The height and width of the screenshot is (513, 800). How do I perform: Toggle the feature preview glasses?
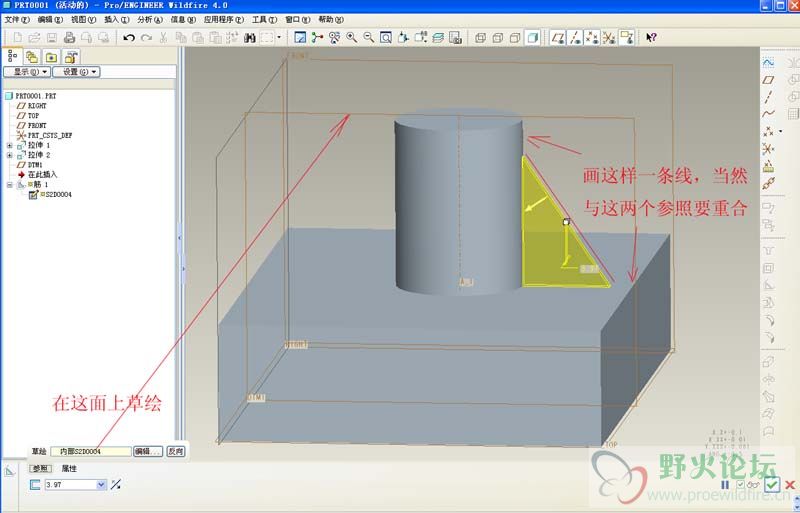753,484
